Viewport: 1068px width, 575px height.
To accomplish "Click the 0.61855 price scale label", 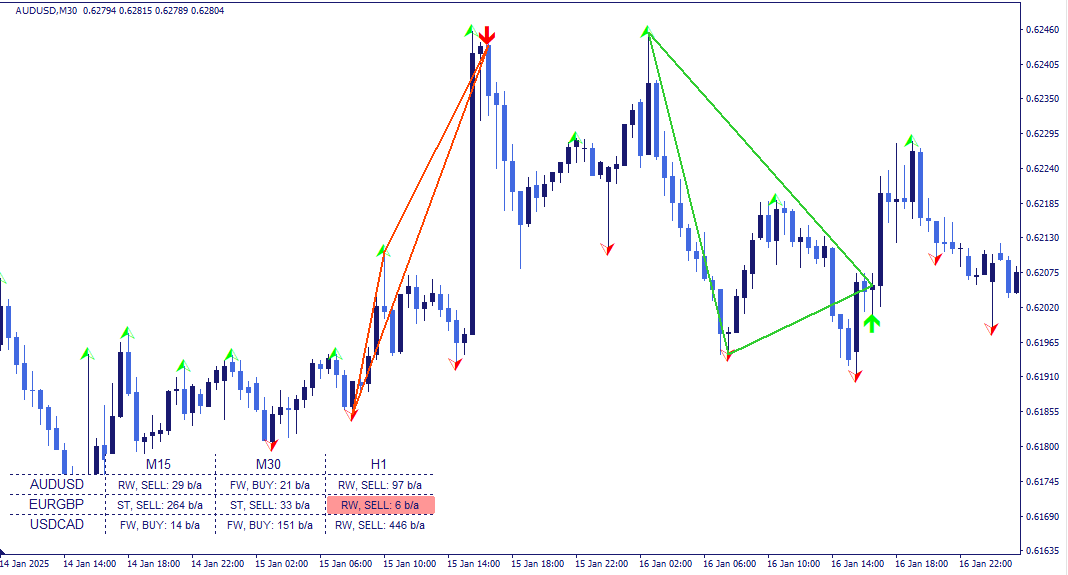I will click(1043, 411).
